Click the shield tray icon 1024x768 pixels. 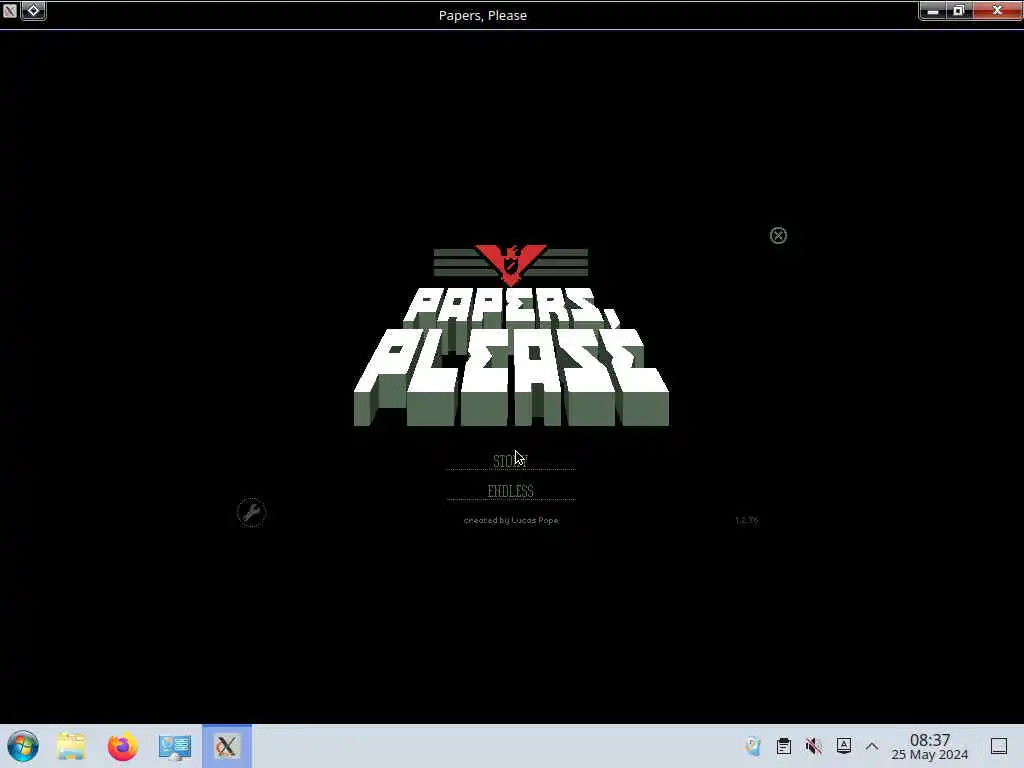point(754,746)
